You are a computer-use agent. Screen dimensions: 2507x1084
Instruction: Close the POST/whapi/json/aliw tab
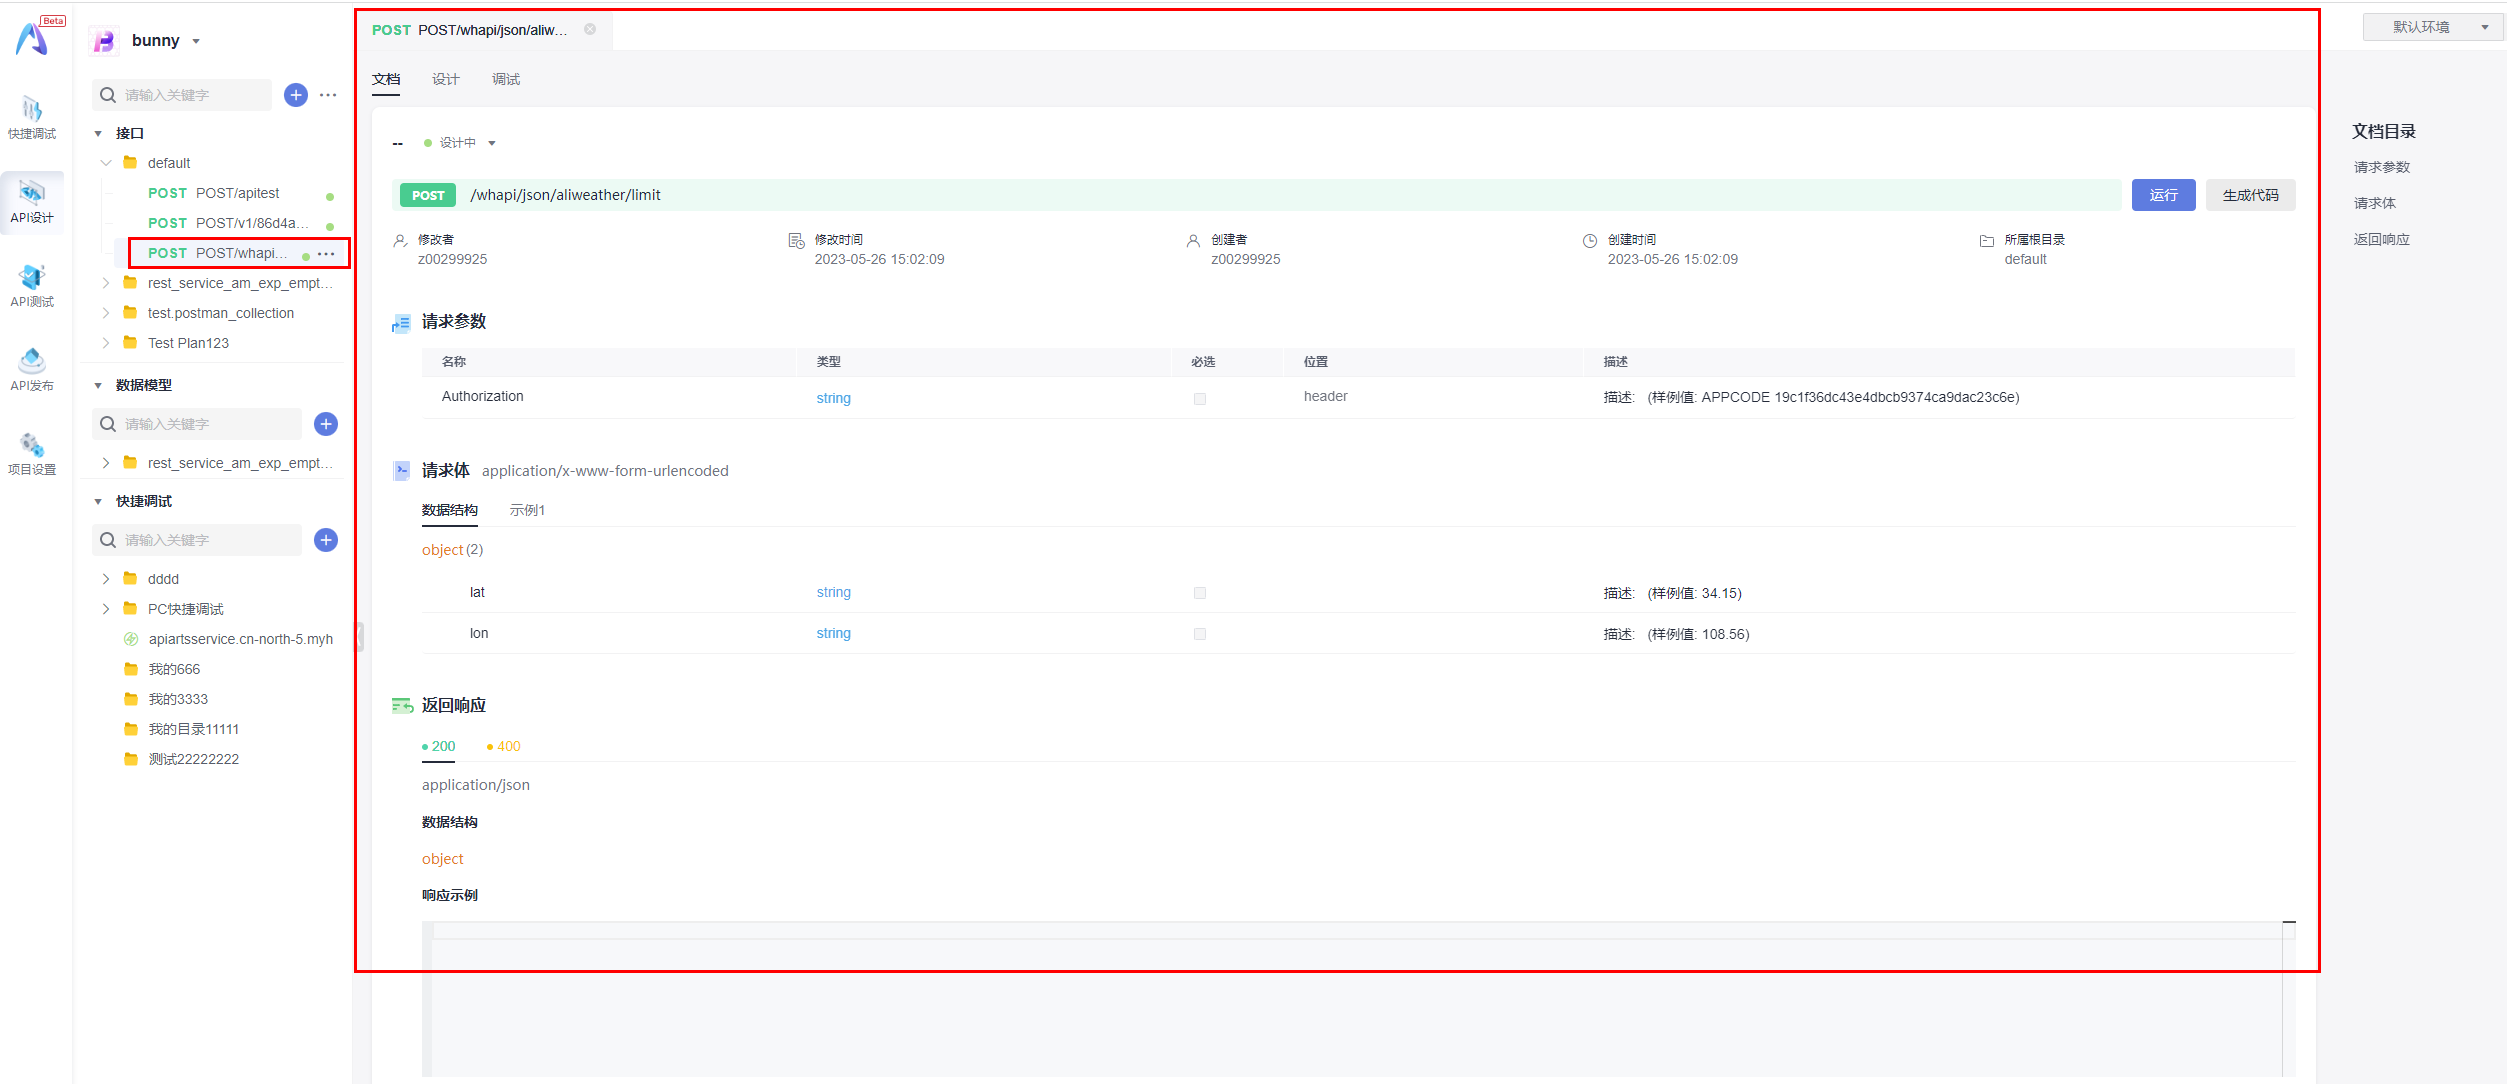point(590,30)
